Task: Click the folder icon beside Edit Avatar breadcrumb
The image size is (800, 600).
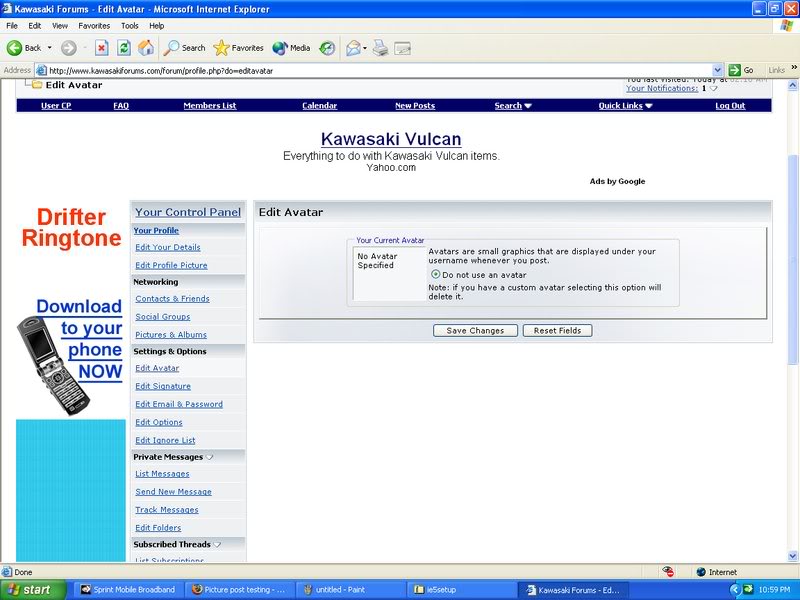Action: tap(37, 85)
